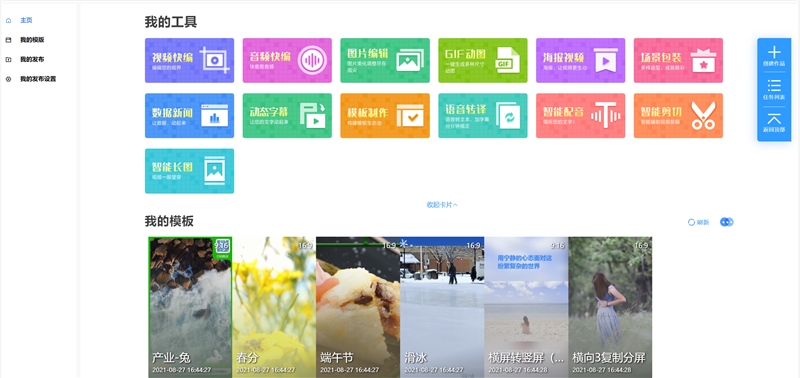800x378 pixels.
Task: Toggle the template view switch beside 刷新
Action: coord(727,222)
